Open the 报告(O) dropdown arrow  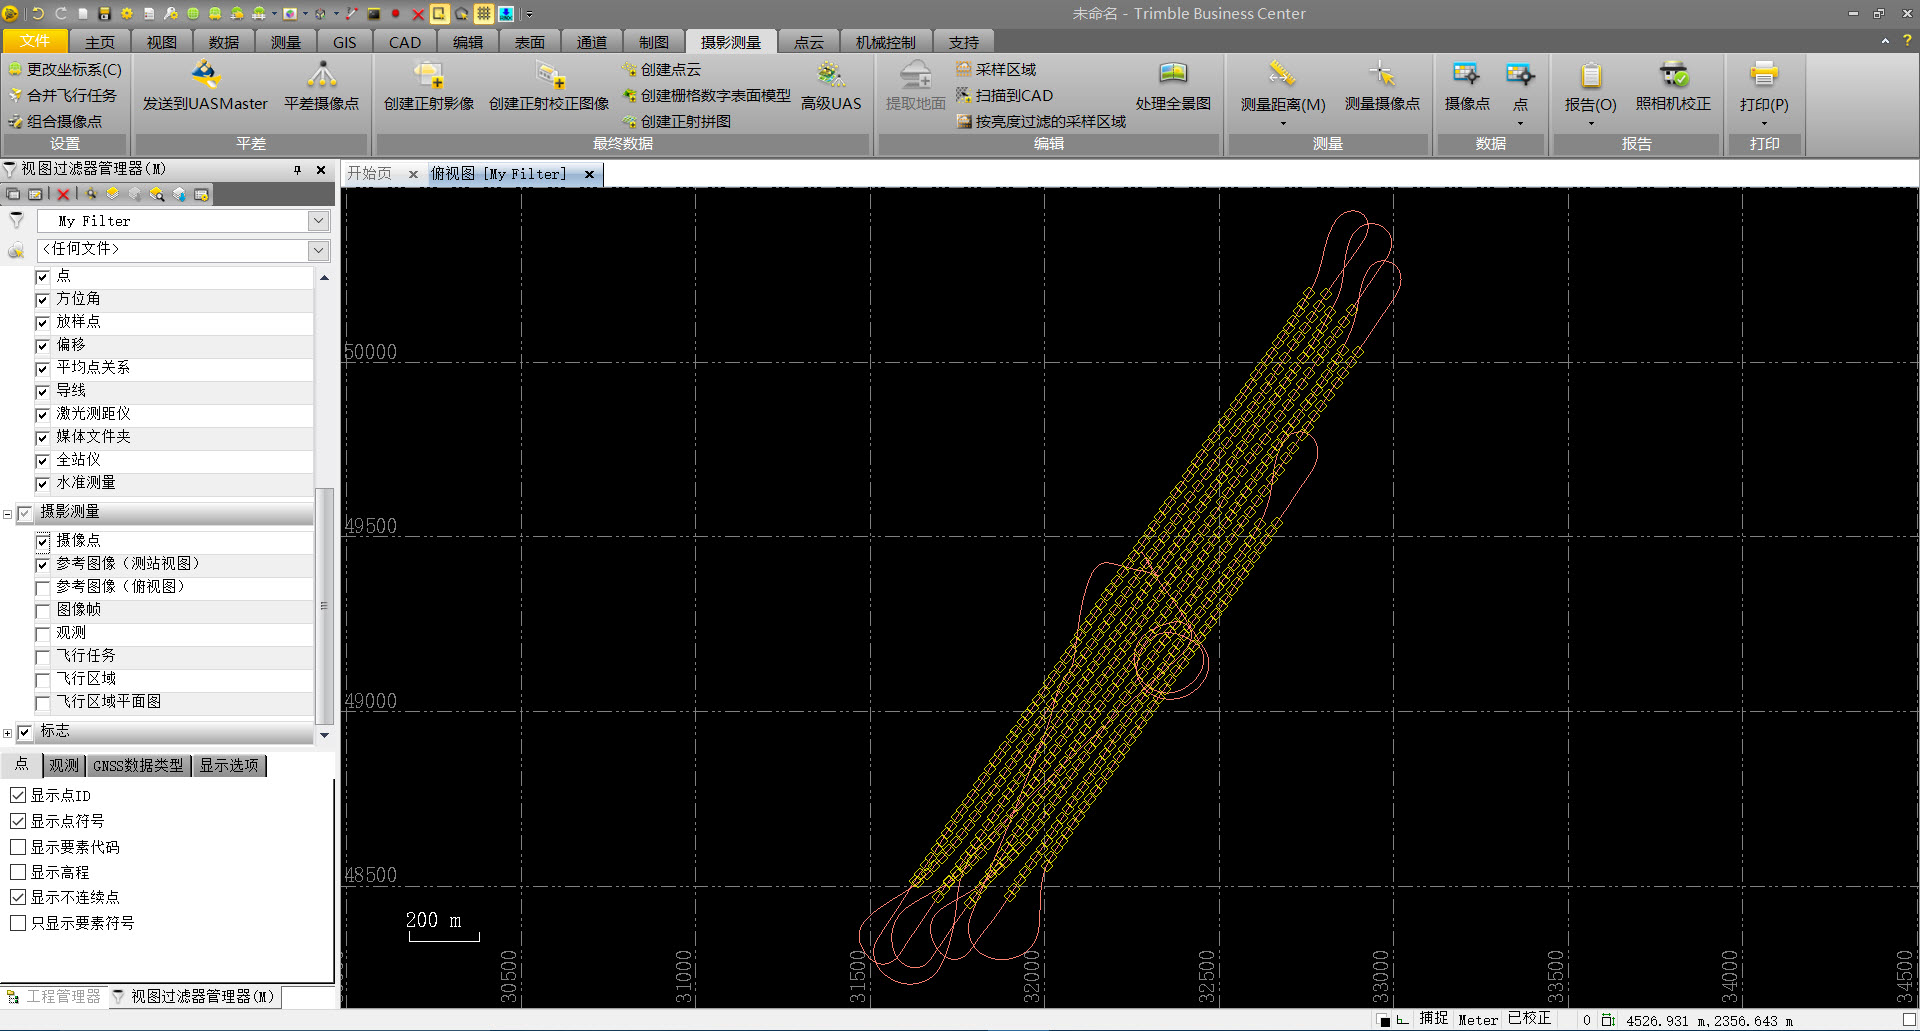coord(1591,123)
